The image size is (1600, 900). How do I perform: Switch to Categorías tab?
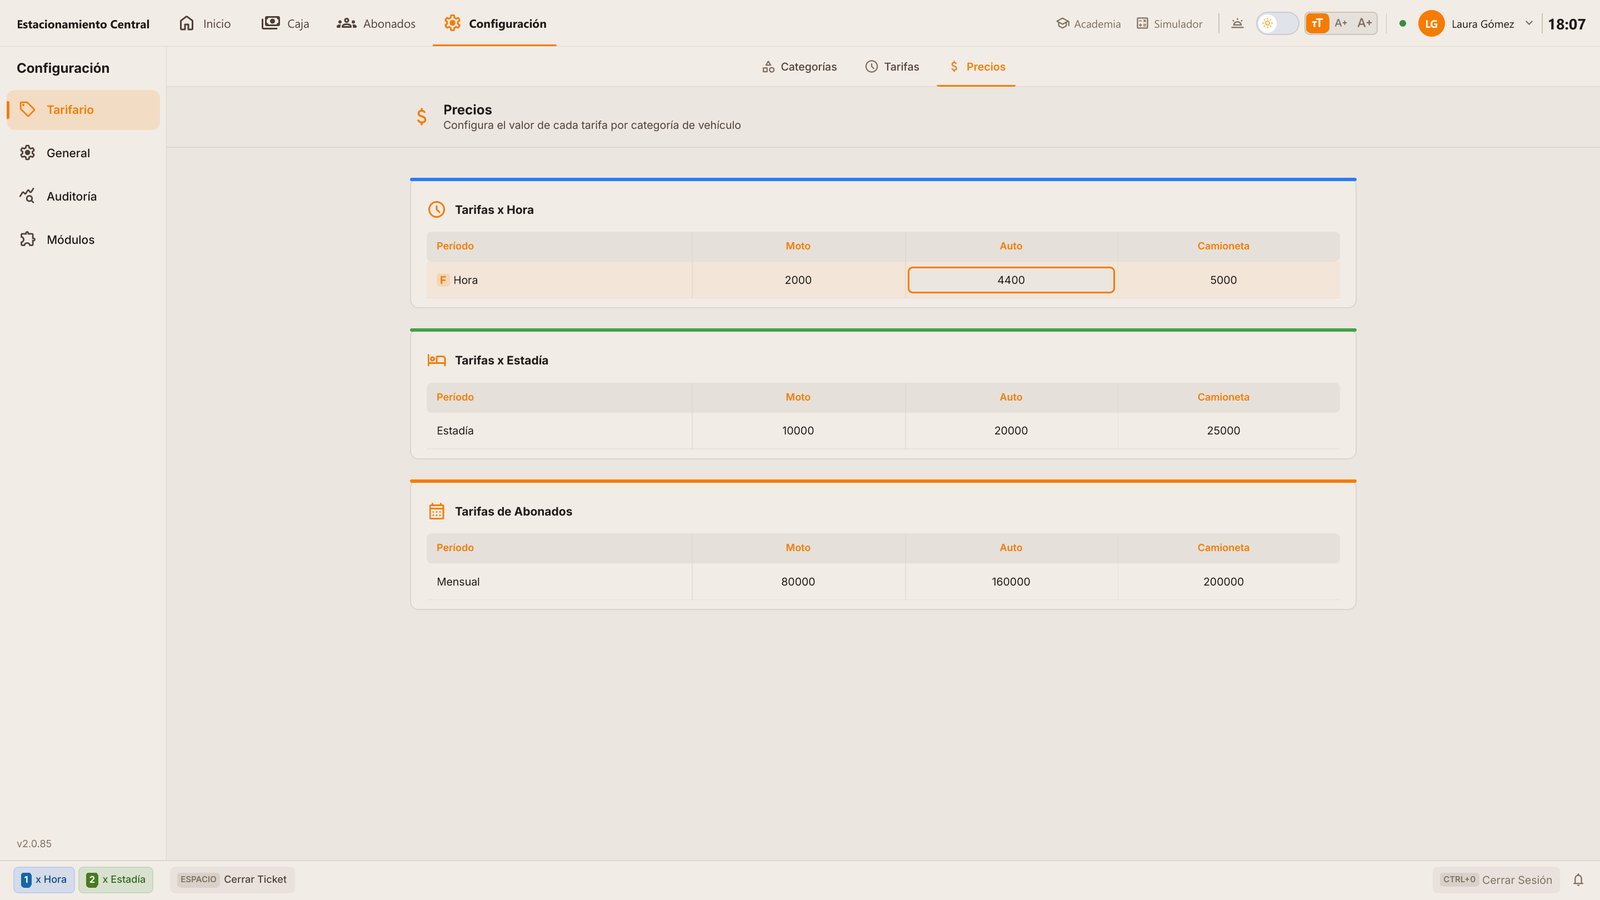(x=799, y=67)
